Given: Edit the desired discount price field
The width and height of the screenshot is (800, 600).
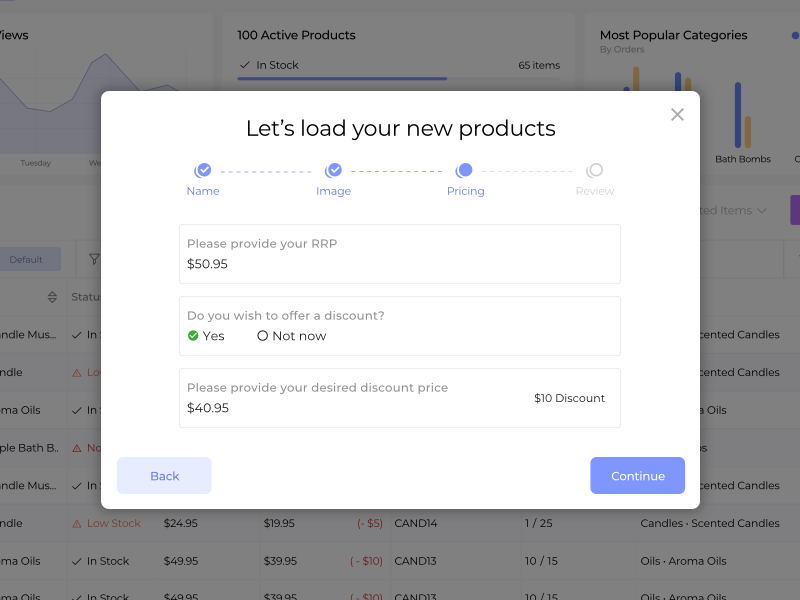Looking at the screenshot, I should tap(350, 408).
